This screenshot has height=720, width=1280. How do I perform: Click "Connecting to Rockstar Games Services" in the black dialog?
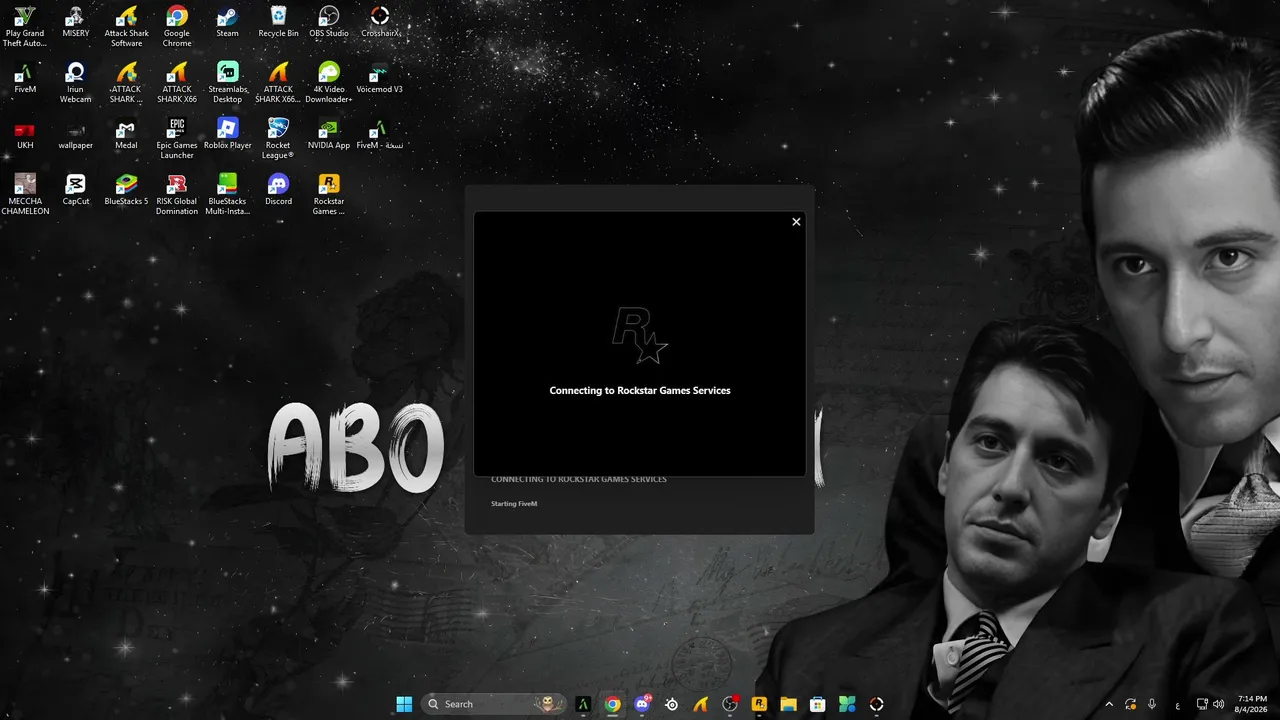pyautogui.click(x=640, y=391)
